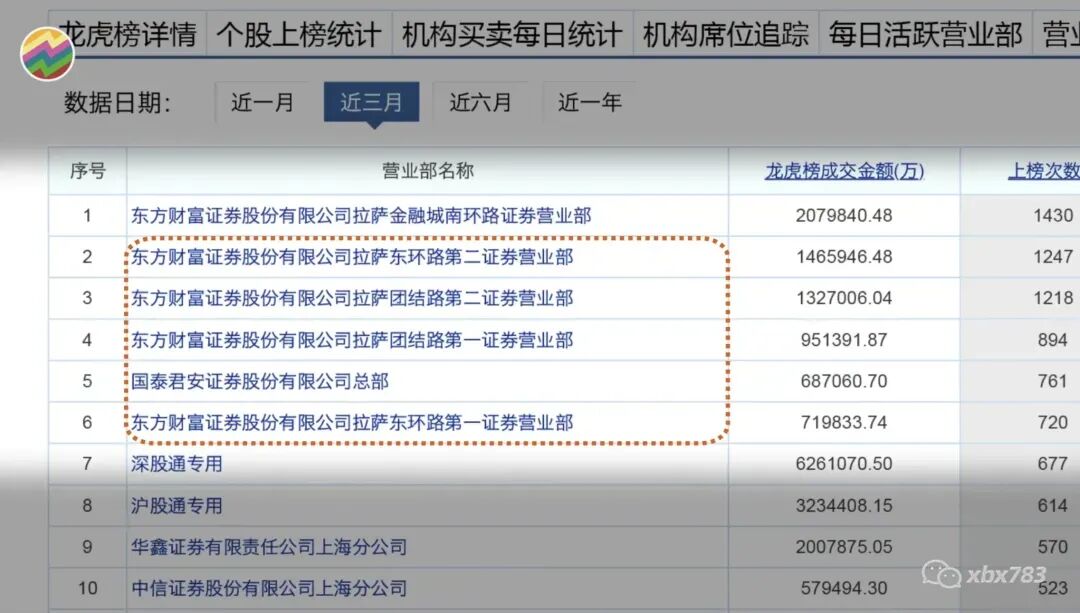Screen dimensions: 1080x613
Task: Open the 深股通专用 link
Action: (x=177, y=464)
